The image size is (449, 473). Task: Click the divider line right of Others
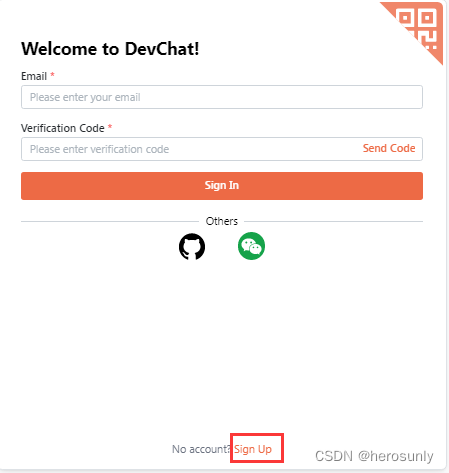(333, 221)
